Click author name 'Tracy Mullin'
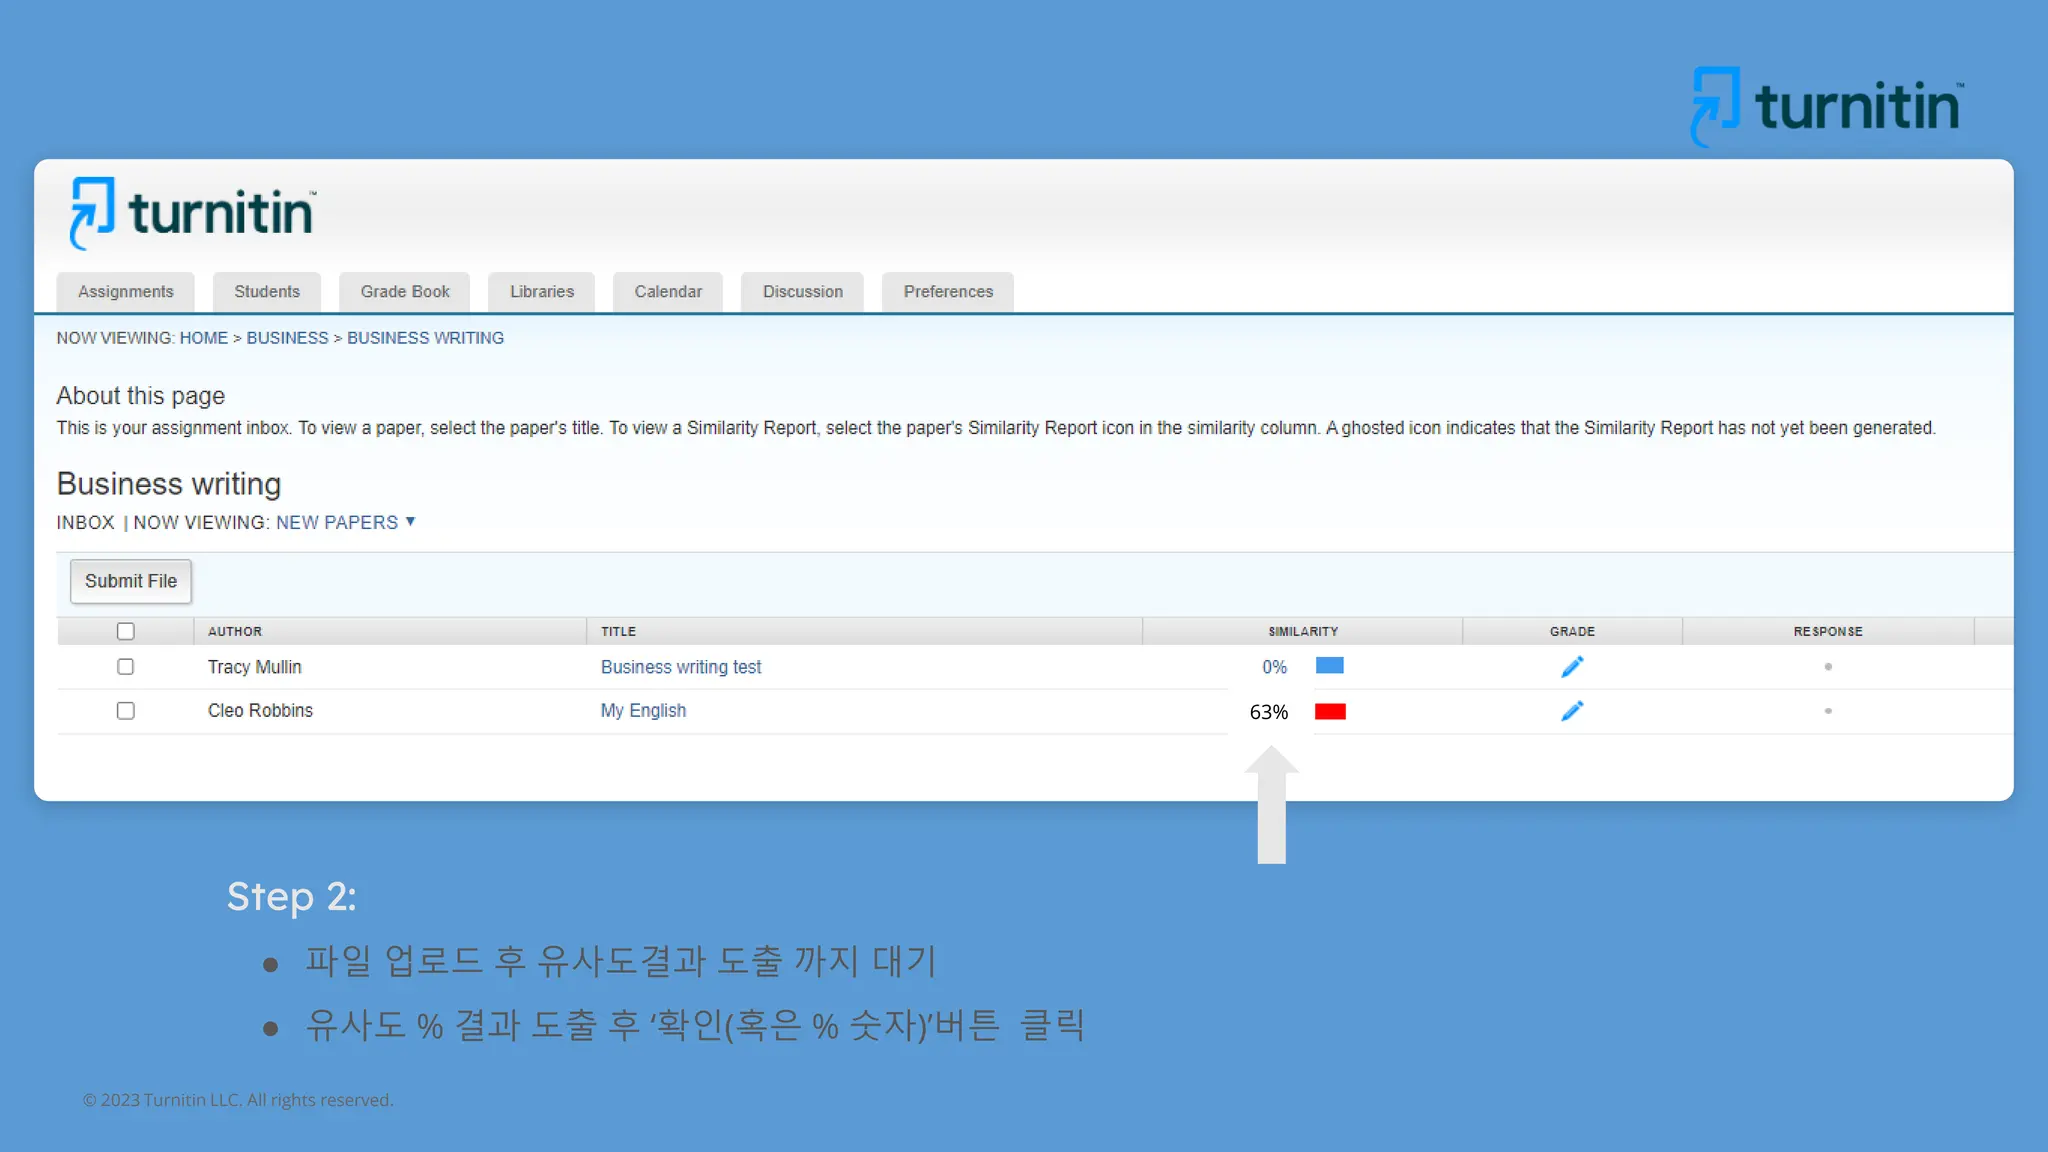Screen dimensions: 2048x1152 [254, 667]
